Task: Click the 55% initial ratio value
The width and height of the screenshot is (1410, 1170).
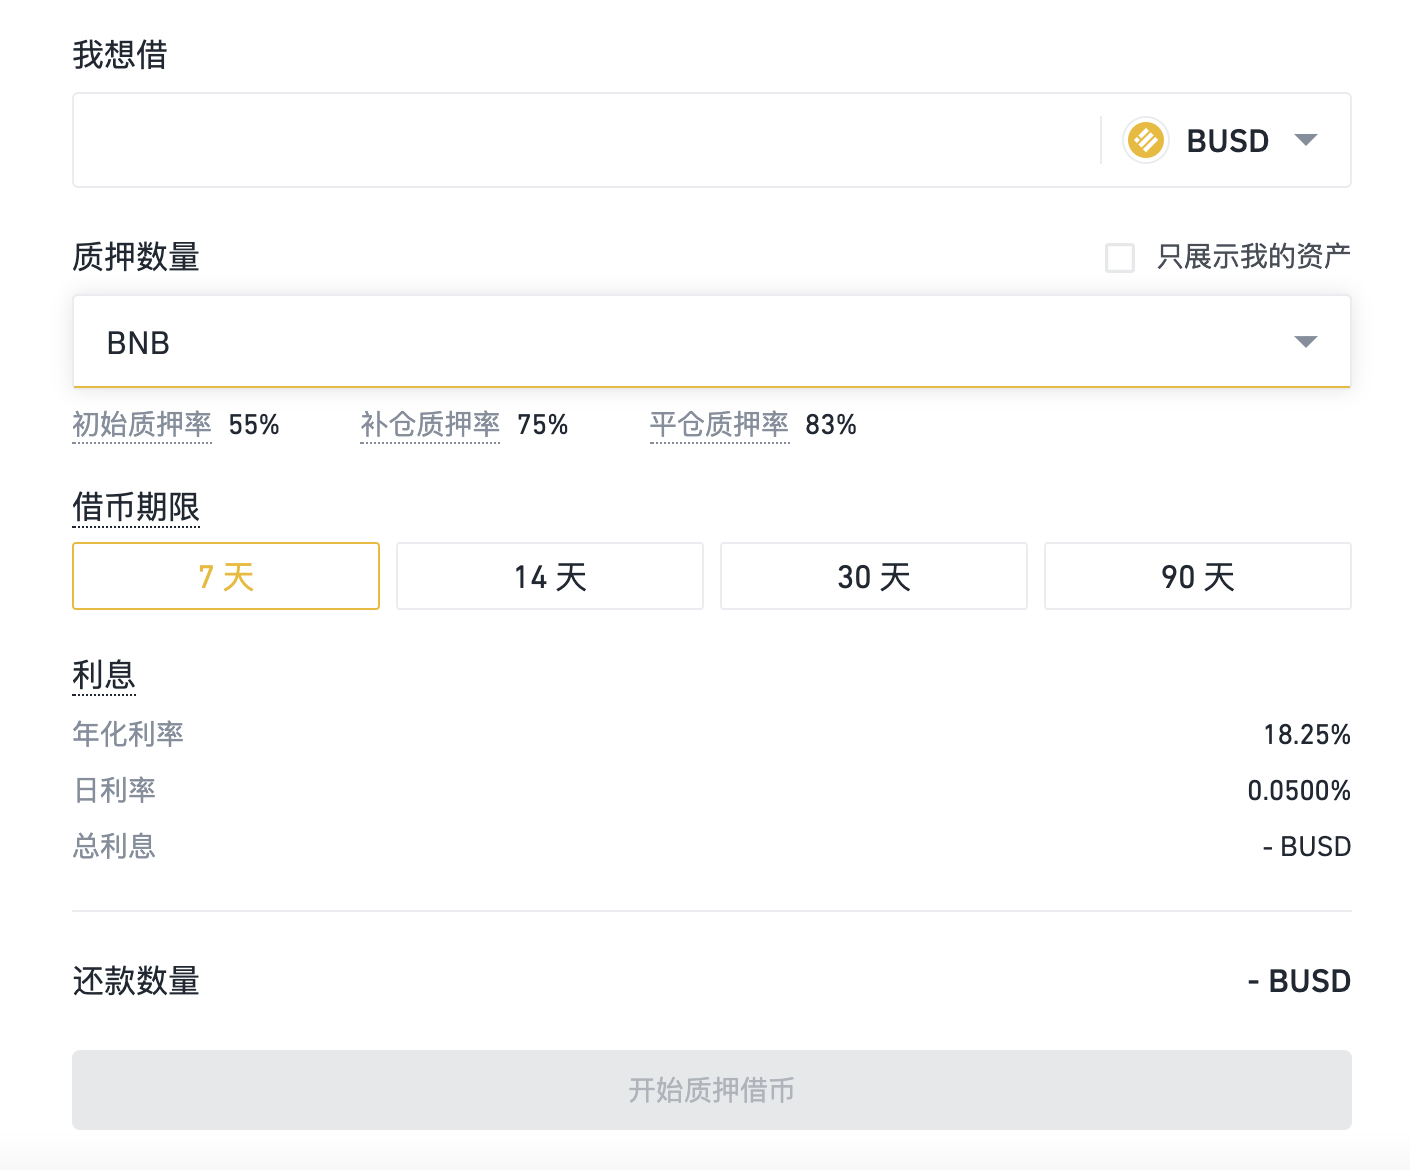Action: [x=254, y=425]
